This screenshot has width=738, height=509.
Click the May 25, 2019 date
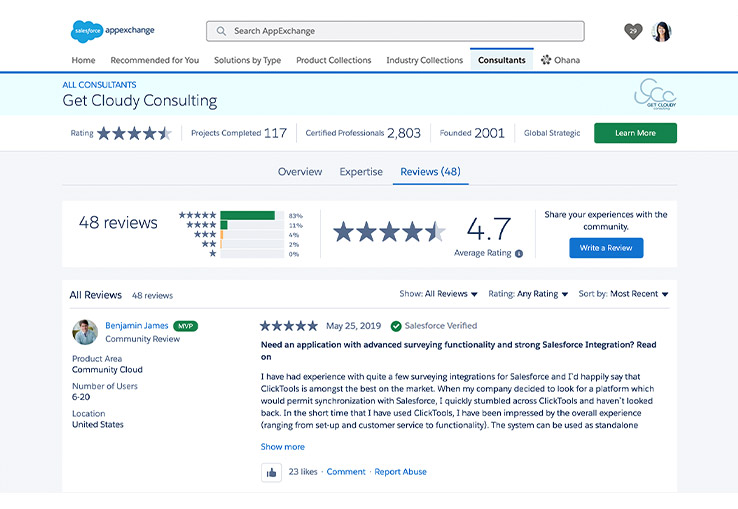[353, 326]
